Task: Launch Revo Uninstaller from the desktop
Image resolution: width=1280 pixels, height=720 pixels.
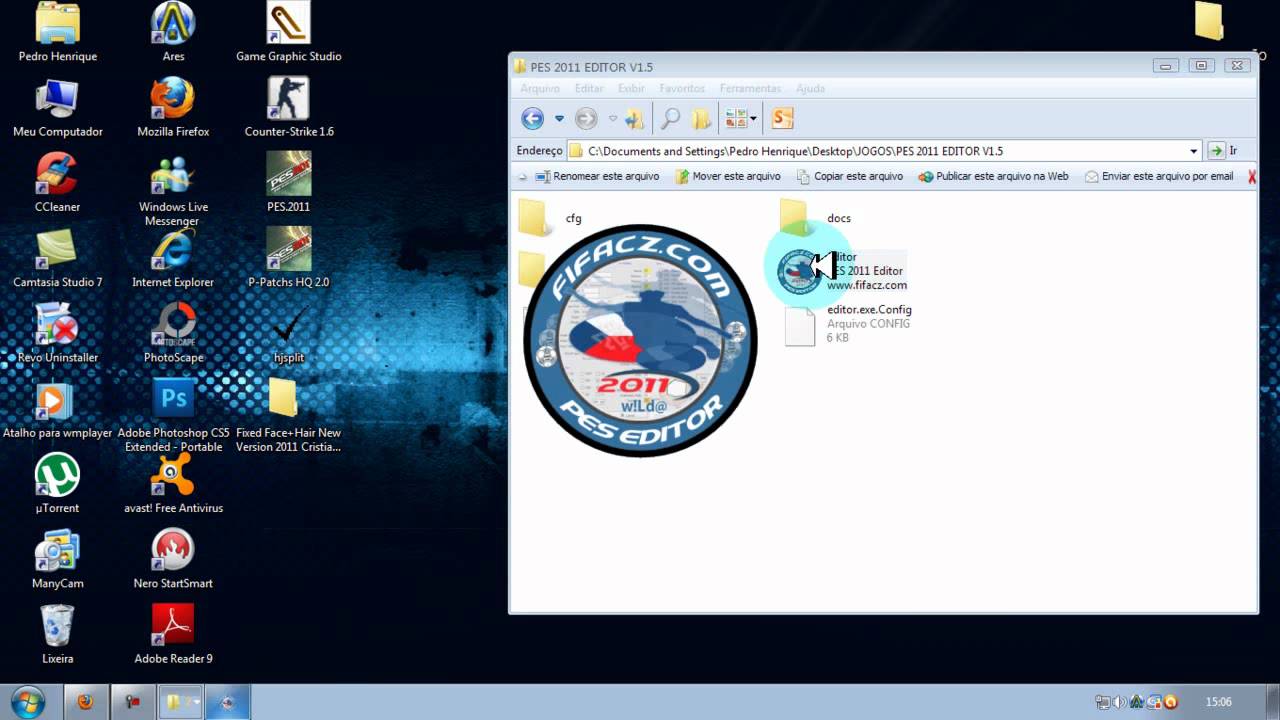Action: point(57,324)
